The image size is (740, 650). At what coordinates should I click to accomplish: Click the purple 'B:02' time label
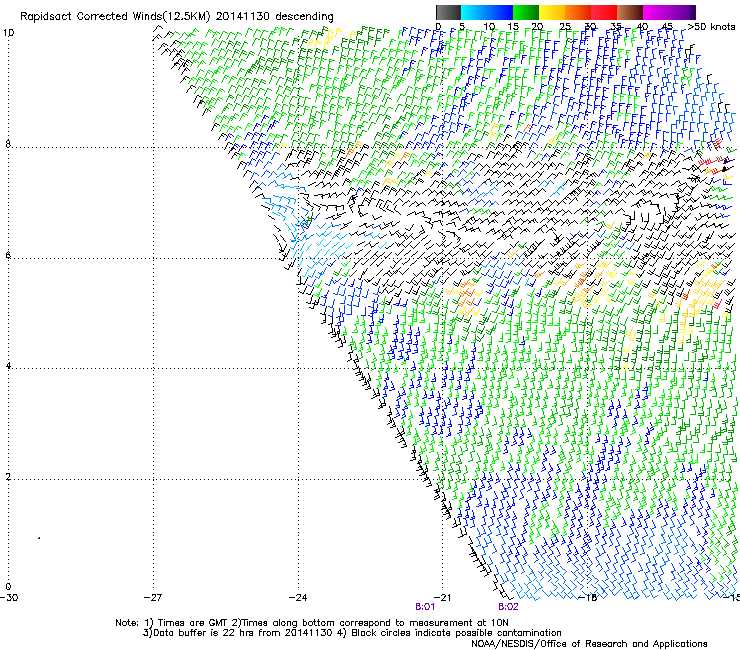click(x=508, y=607)
